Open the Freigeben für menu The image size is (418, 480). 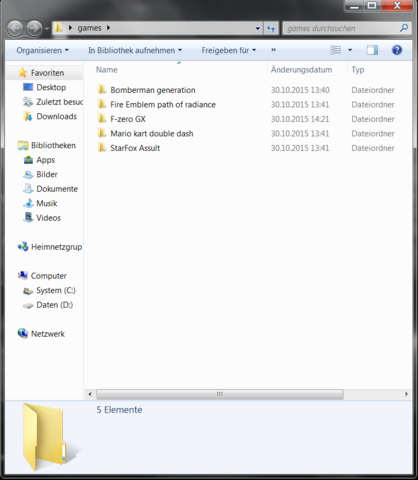pyautogui.click(x=229, y=50)
